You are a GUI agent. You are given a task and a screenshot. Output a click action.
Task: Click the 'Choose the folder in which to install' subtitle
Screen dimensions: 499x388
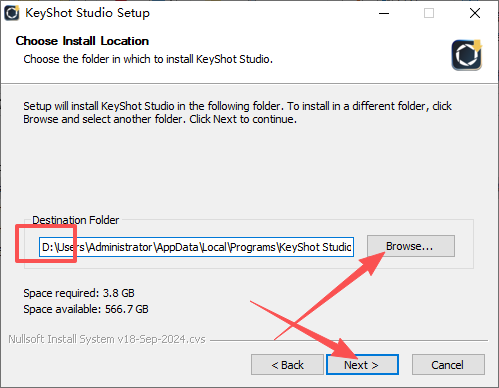point(148,59)
